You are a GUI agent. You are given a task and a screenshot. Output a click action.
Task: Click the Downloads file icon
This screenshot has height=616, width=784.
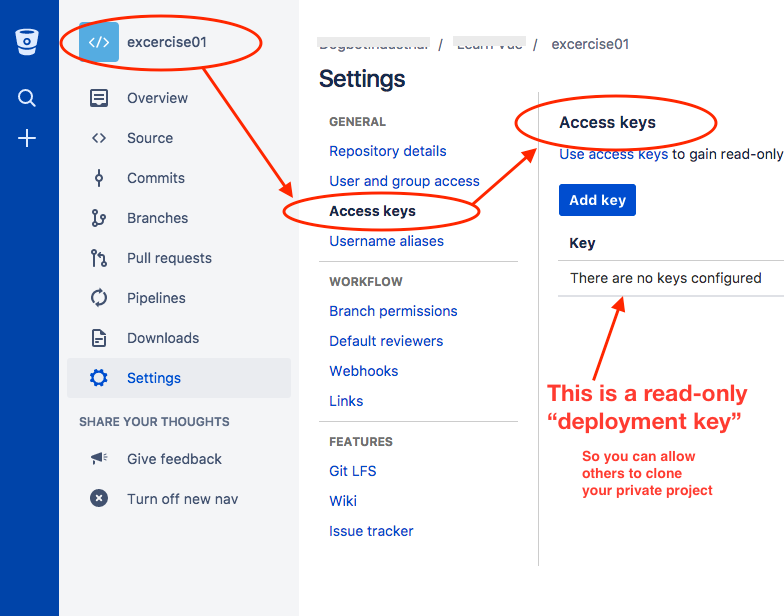click(98, 338)
